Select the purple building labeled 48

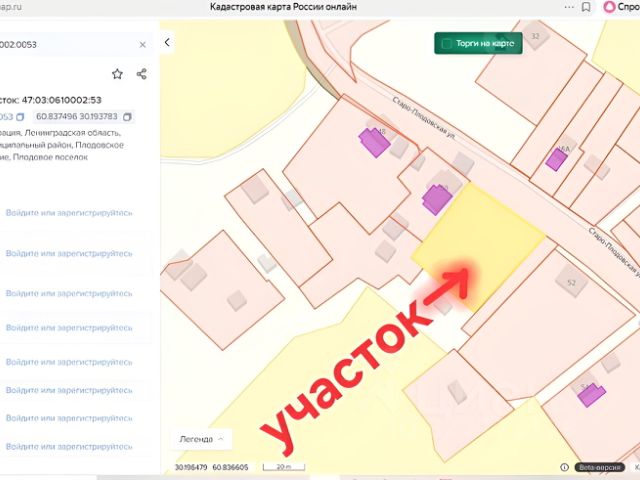pos(374,142)
